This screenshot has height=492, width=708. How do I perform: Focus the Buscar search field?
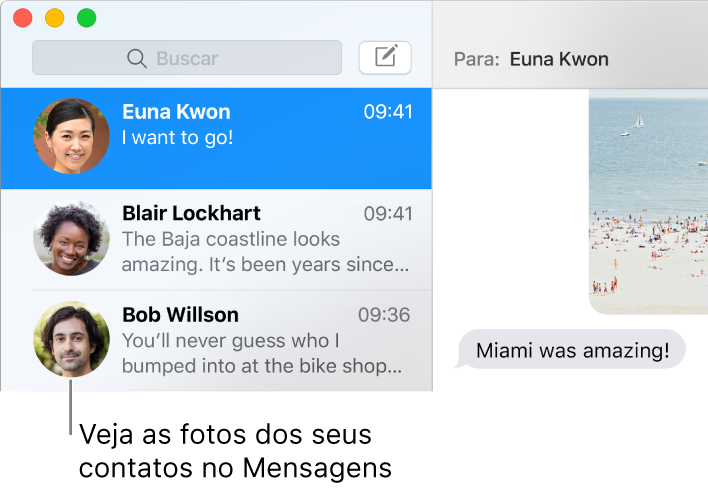coord(187,58)
